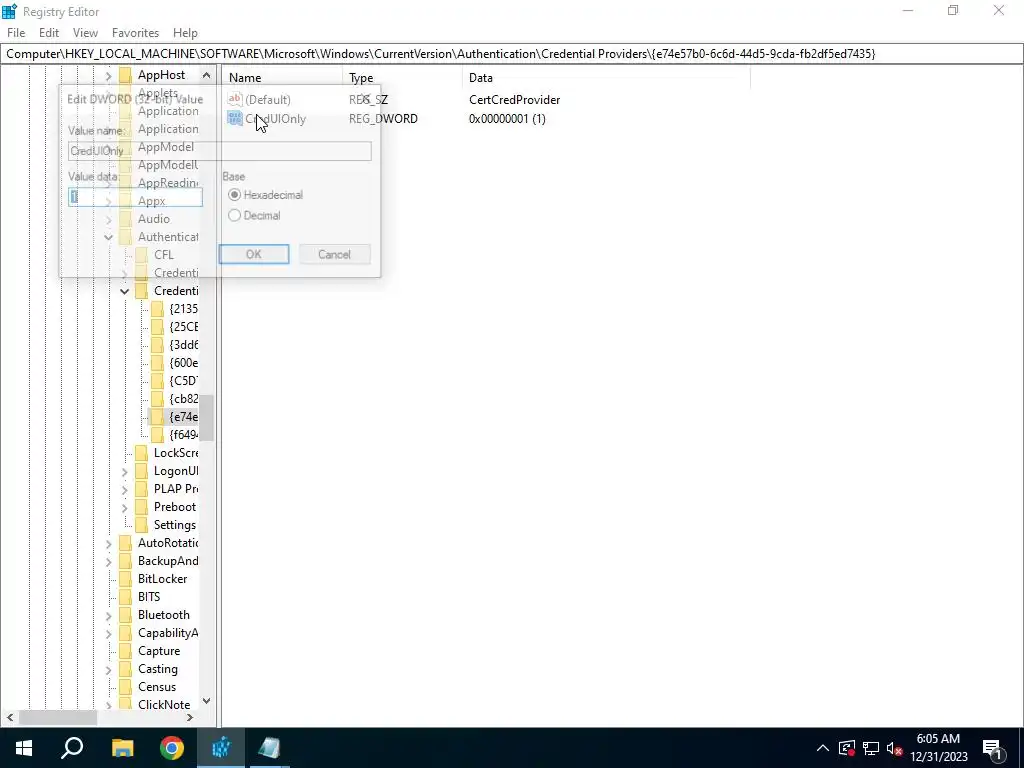Screen dimensions: 1024x768
Task: Expand the PLAP Pr key
Action: click(124, 488)
